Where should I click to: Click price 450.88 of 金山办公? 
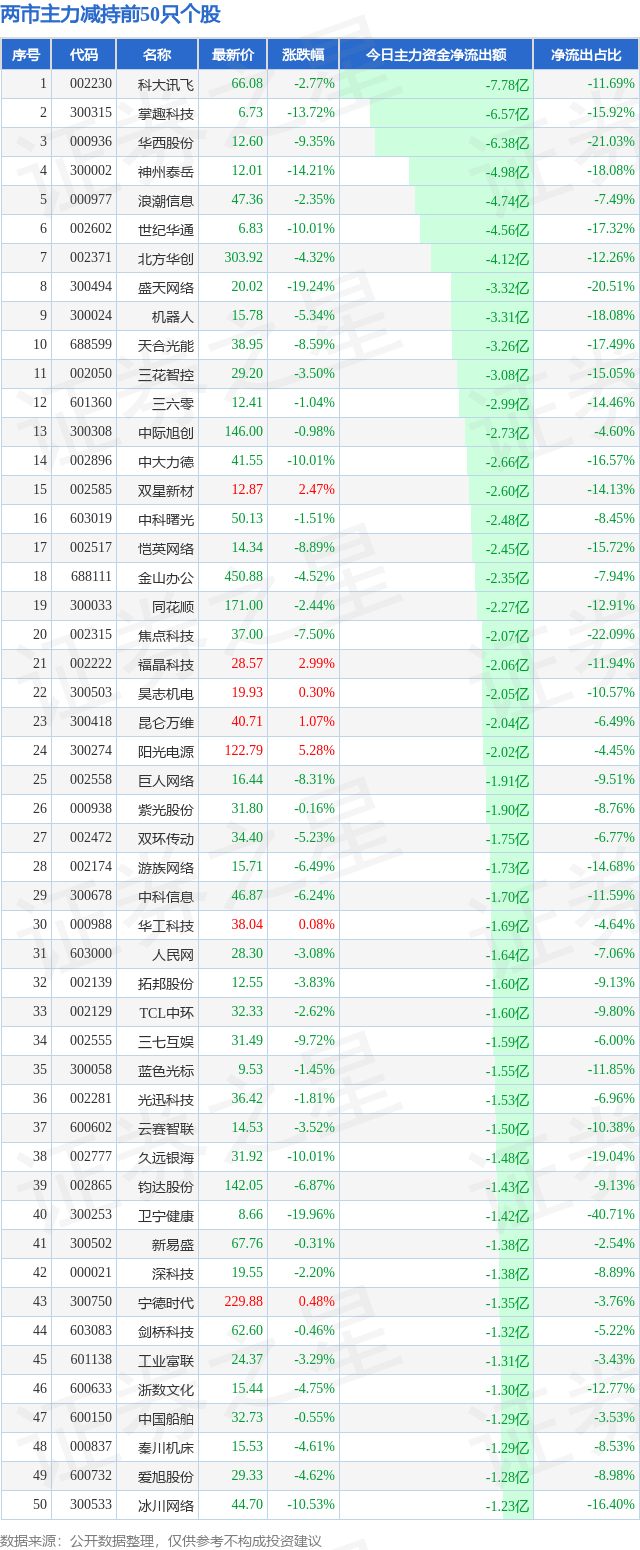click(x=243, y=577)
